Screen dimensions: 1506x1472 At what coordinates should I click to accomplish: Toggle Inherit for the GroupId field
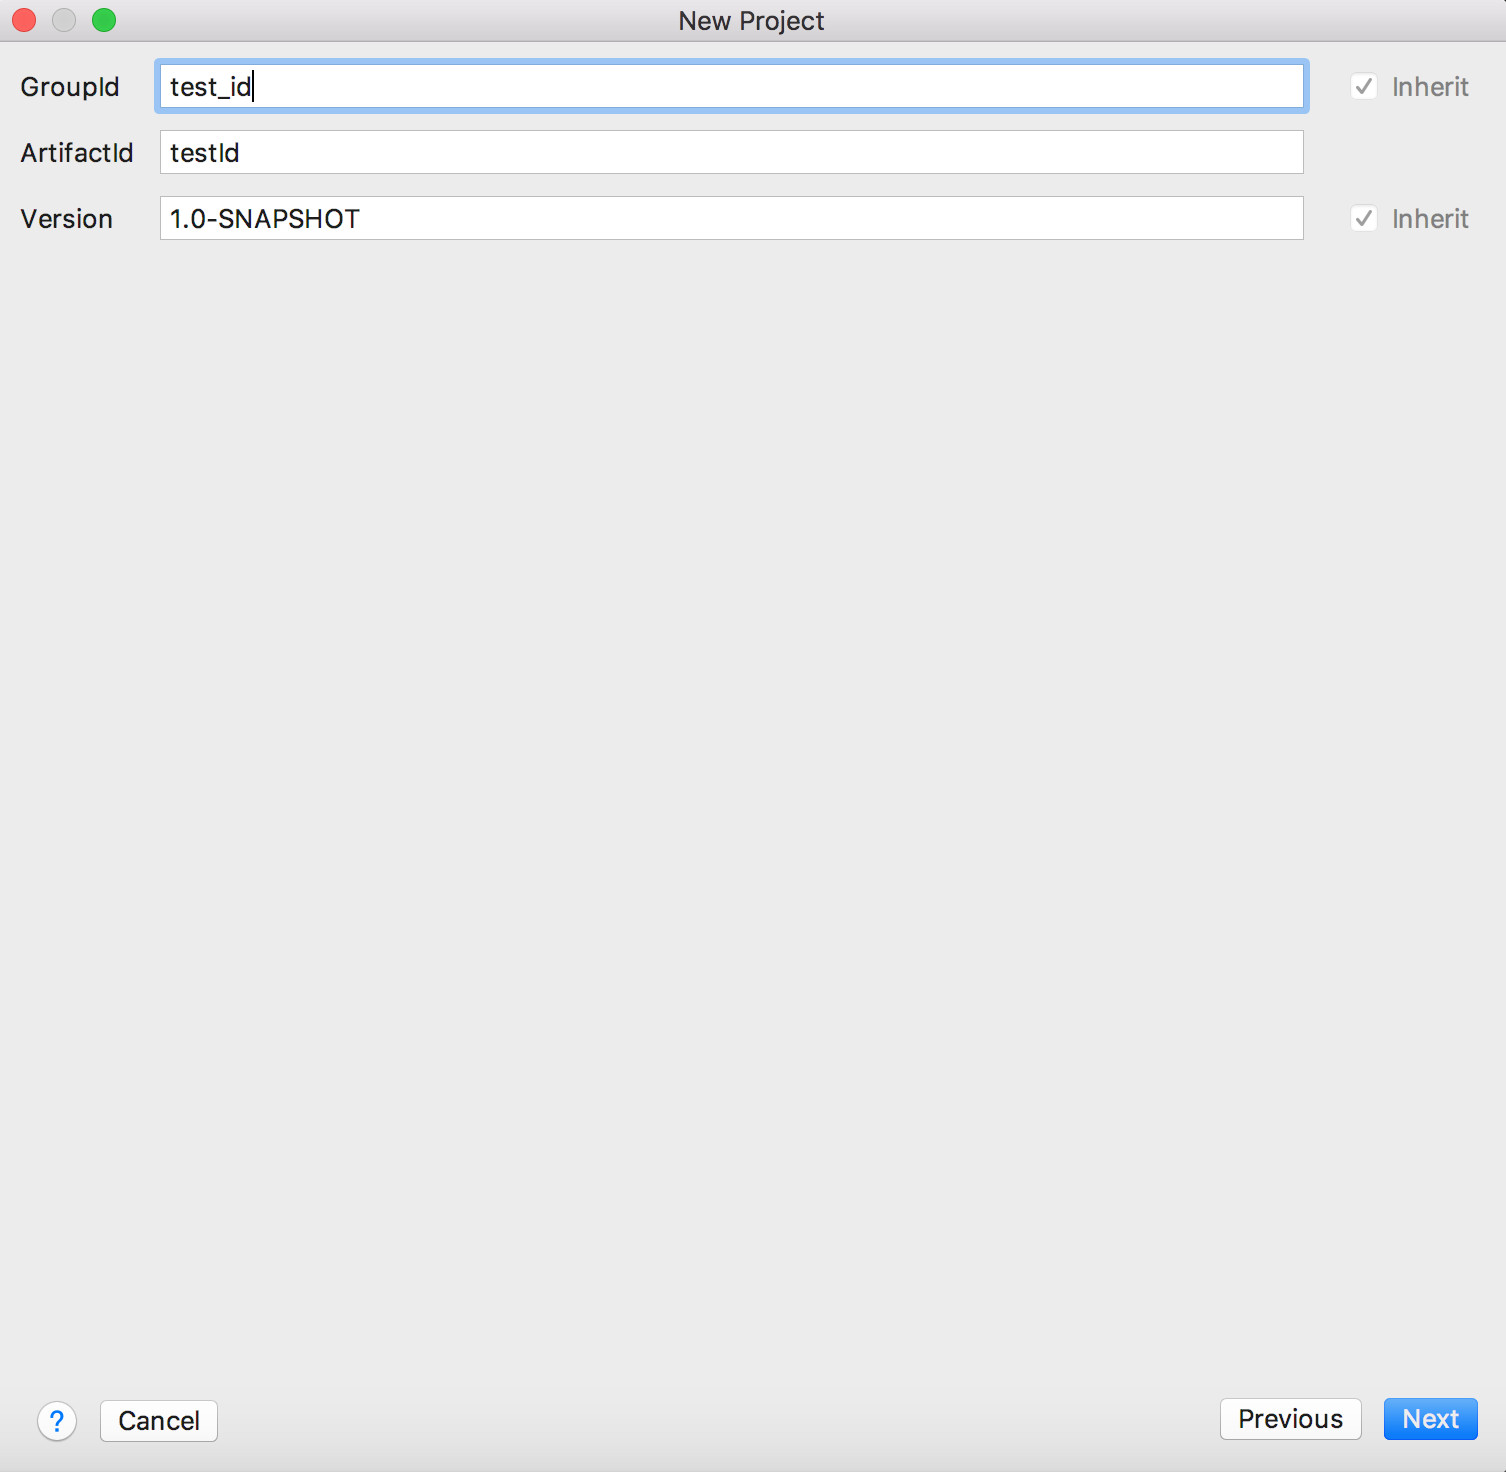click(x=1364, y=87)
